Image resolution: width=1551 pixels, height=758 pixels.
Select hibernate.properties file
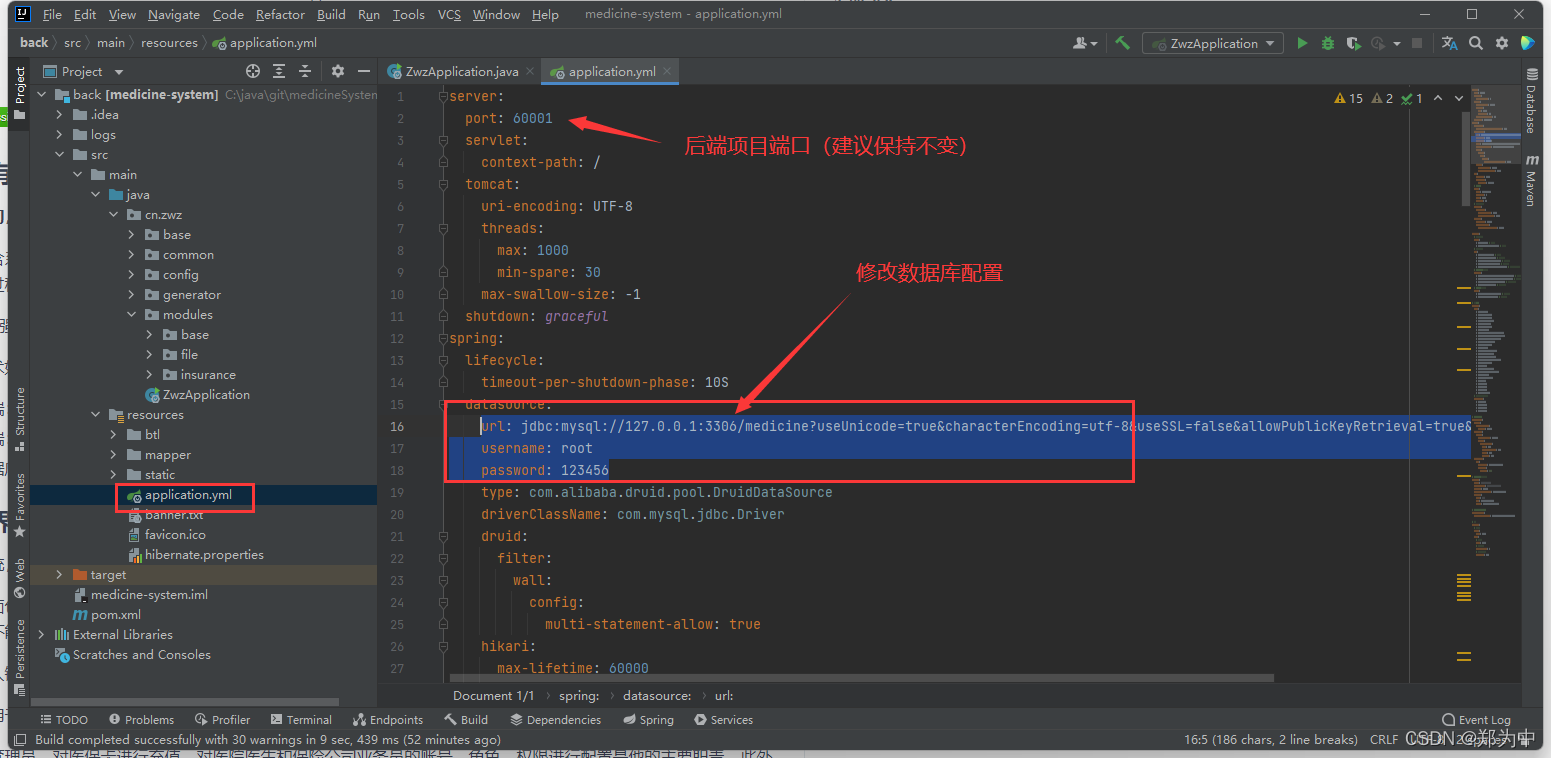196,554
